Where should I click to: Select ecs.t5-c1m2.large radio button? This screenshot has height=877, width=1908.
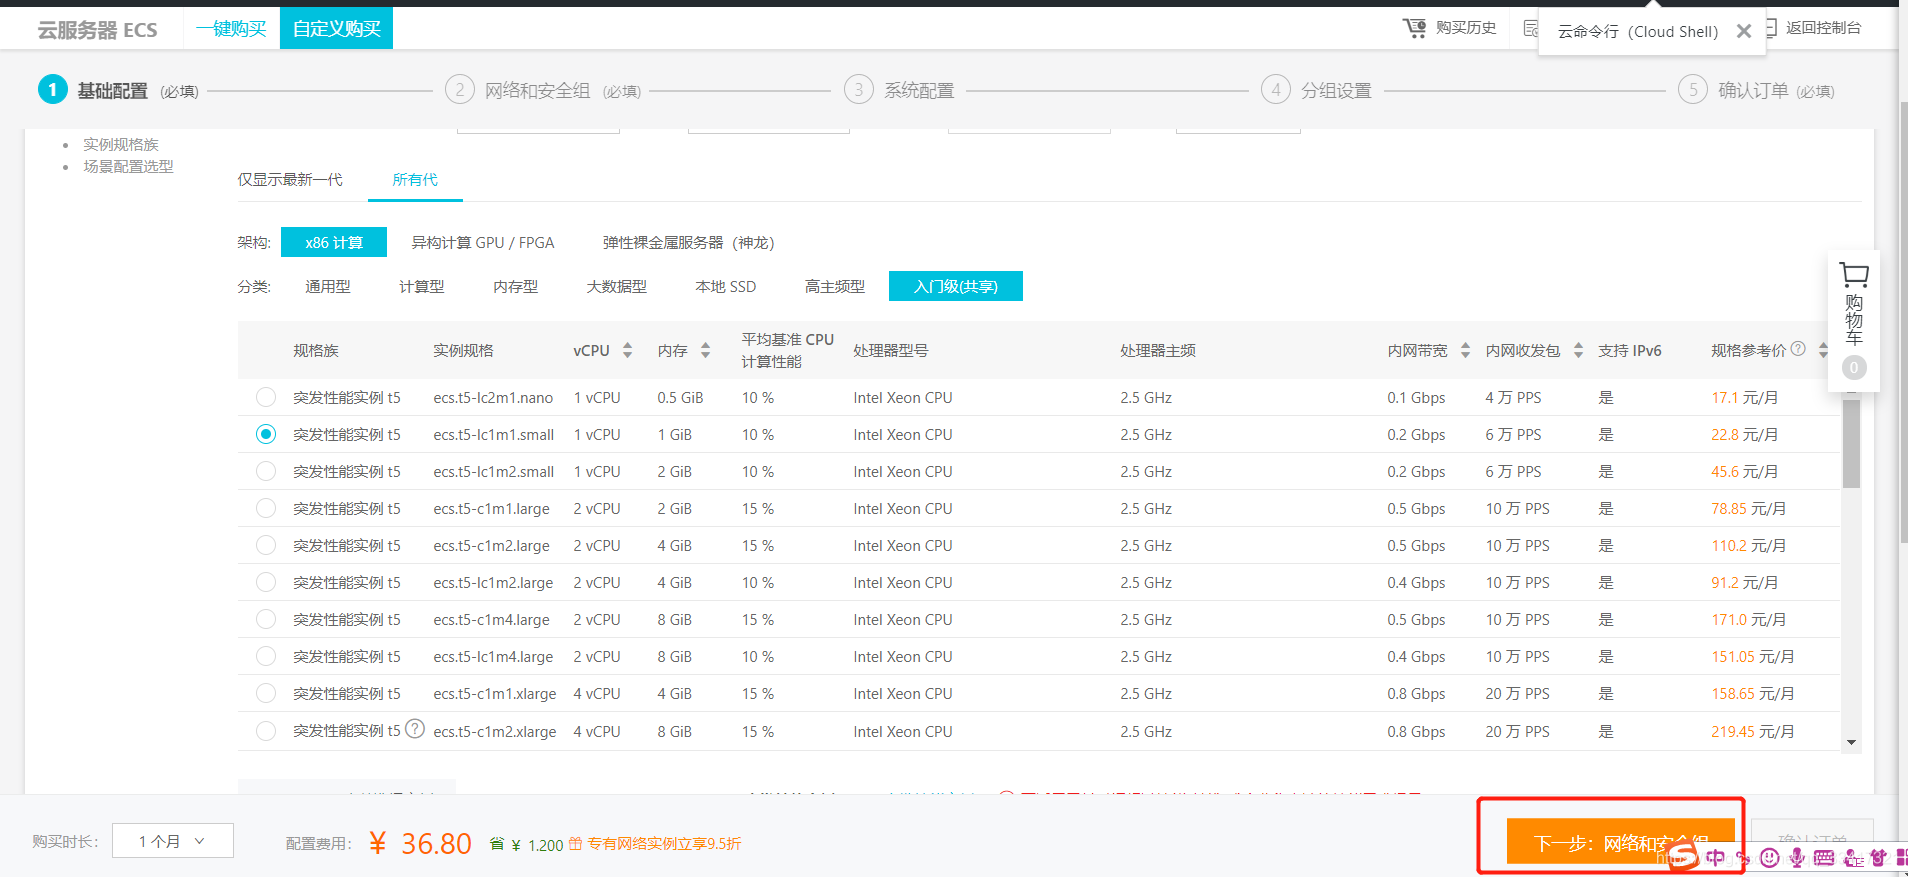[x=266, y=545]
